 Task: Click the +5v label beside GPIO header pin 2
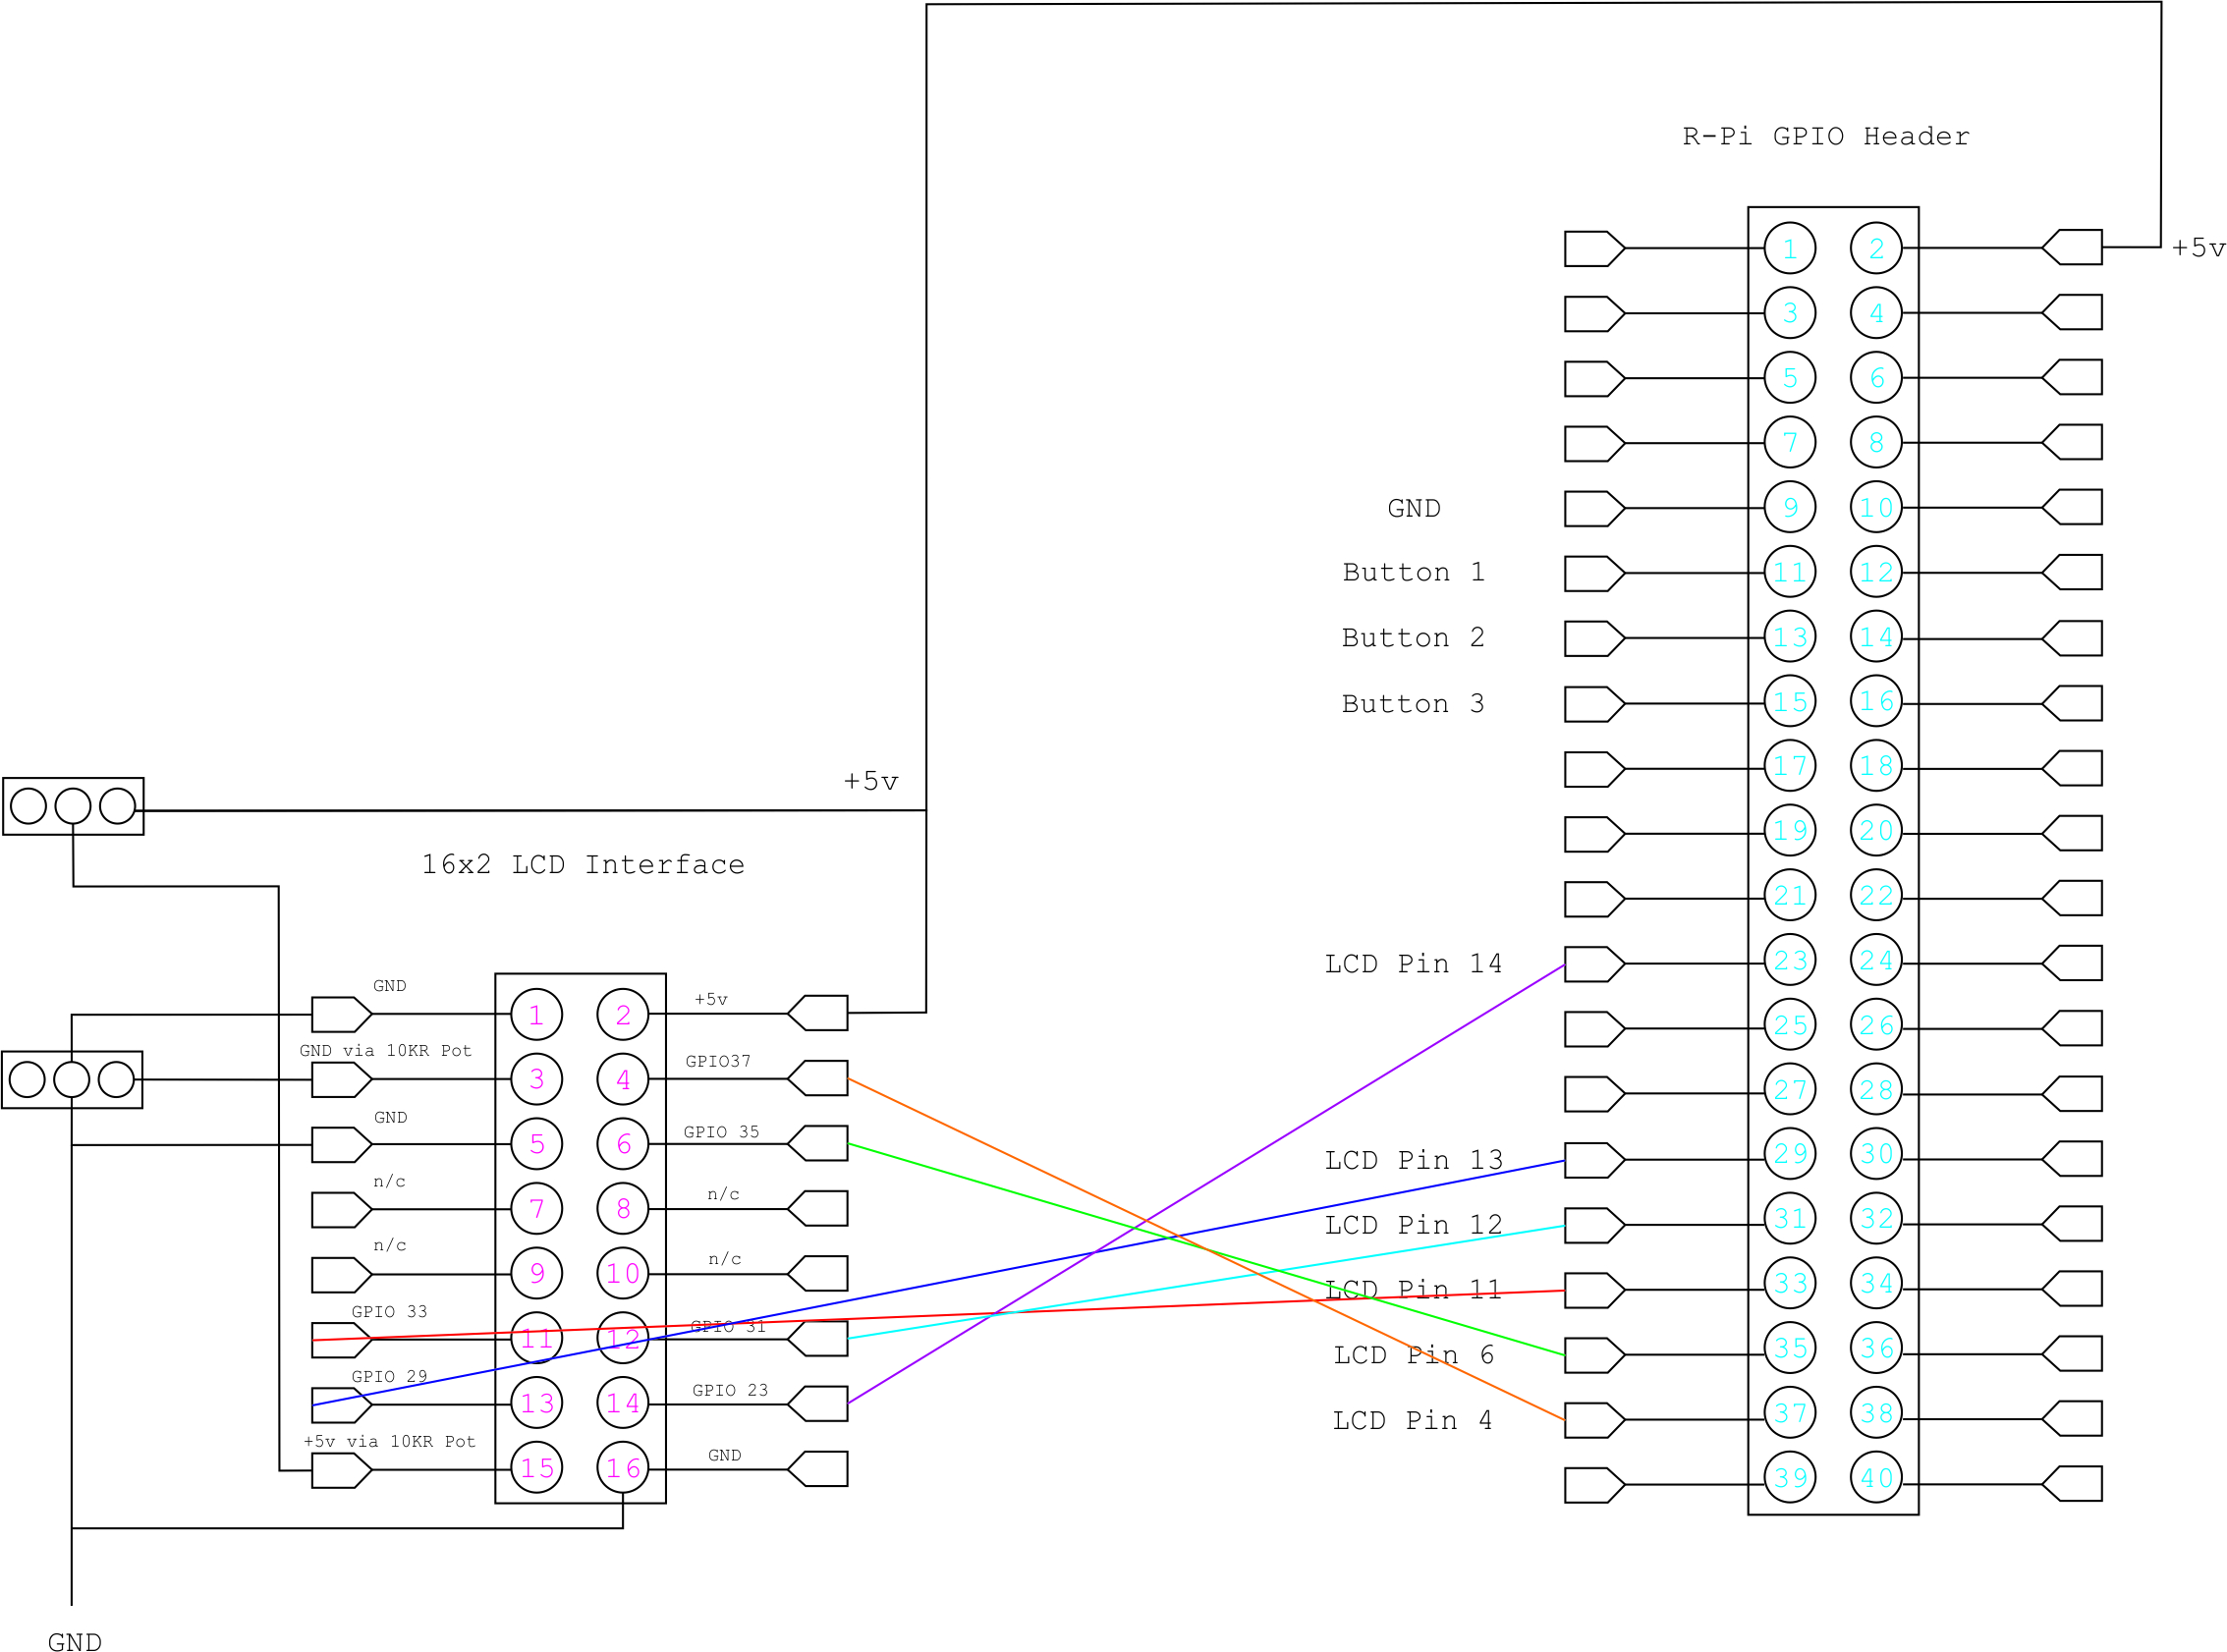click(2197, 247)
